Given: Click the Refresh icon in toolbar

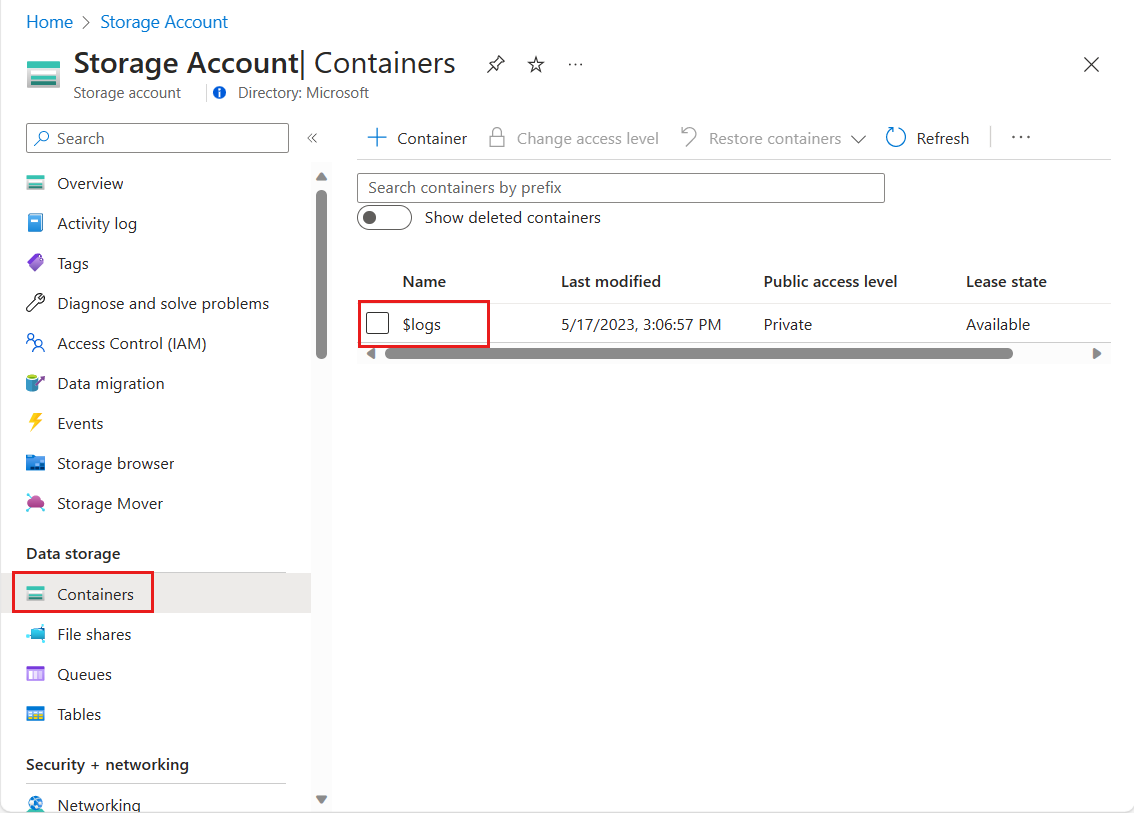Looking at the screenshot, I should tap(896, 138).
